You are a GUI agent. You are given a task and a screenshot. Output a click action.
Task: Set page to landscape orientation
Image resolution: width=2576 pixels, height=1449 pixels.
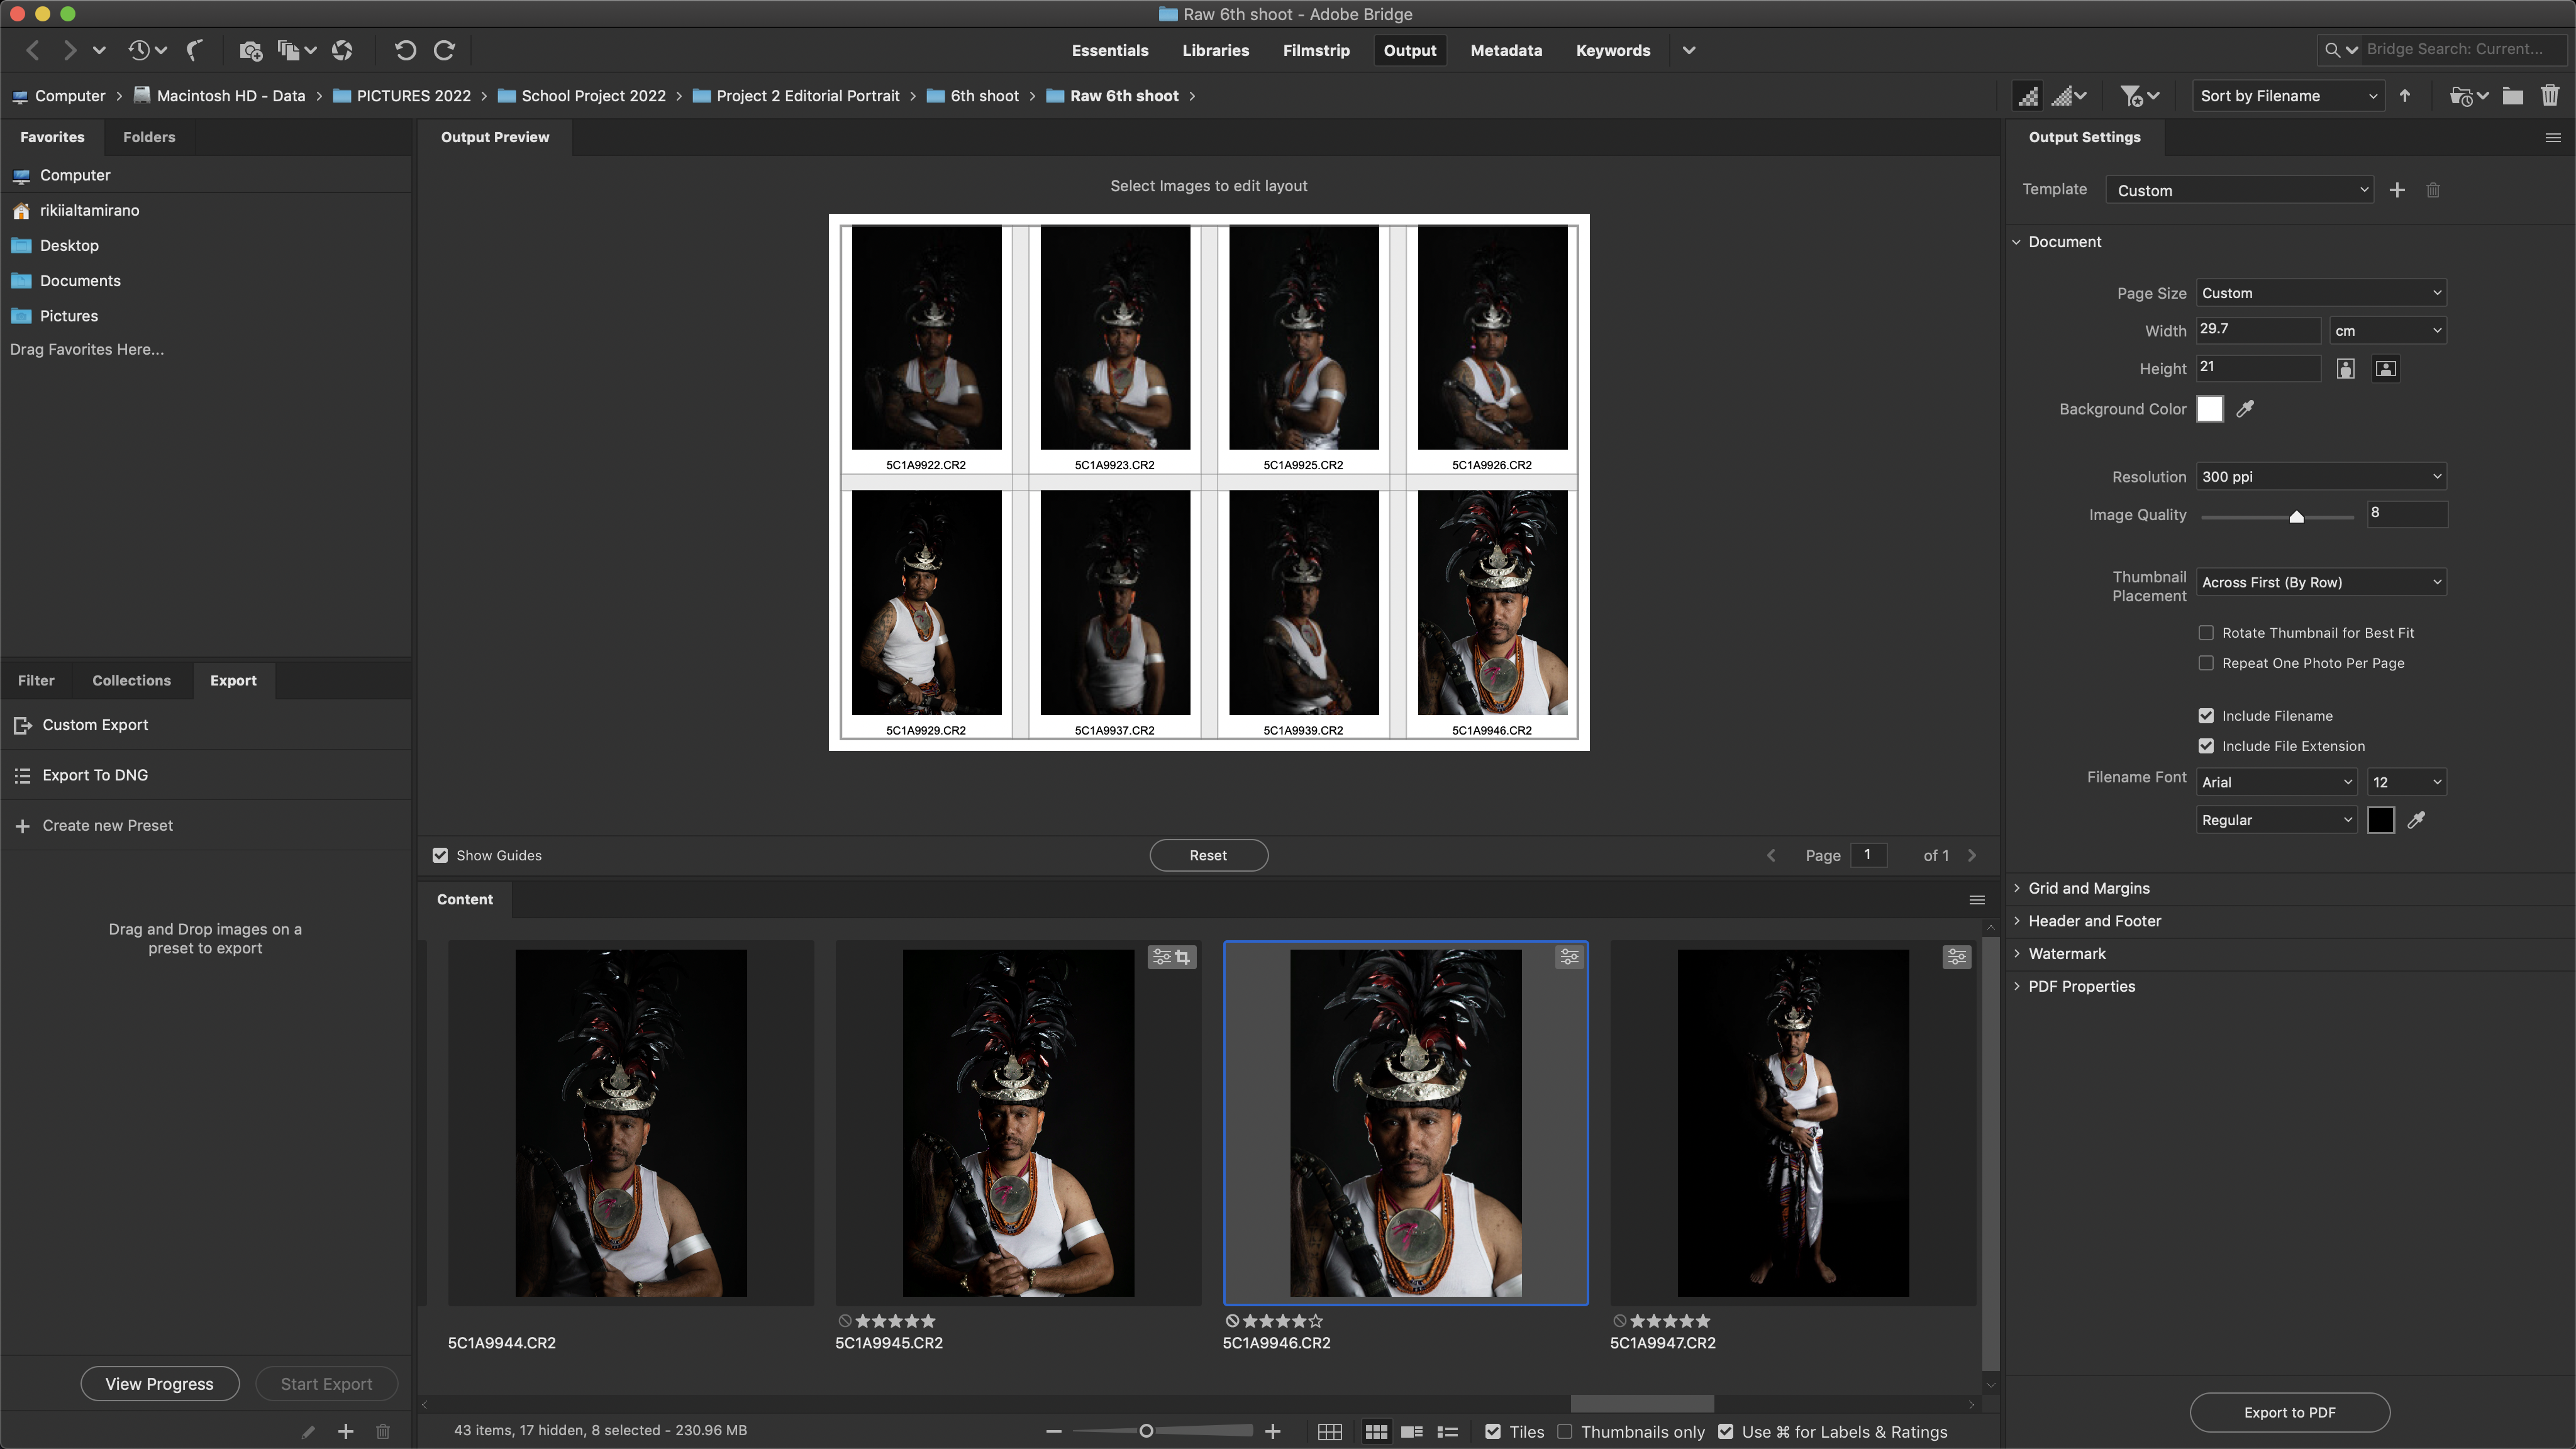2385,369
